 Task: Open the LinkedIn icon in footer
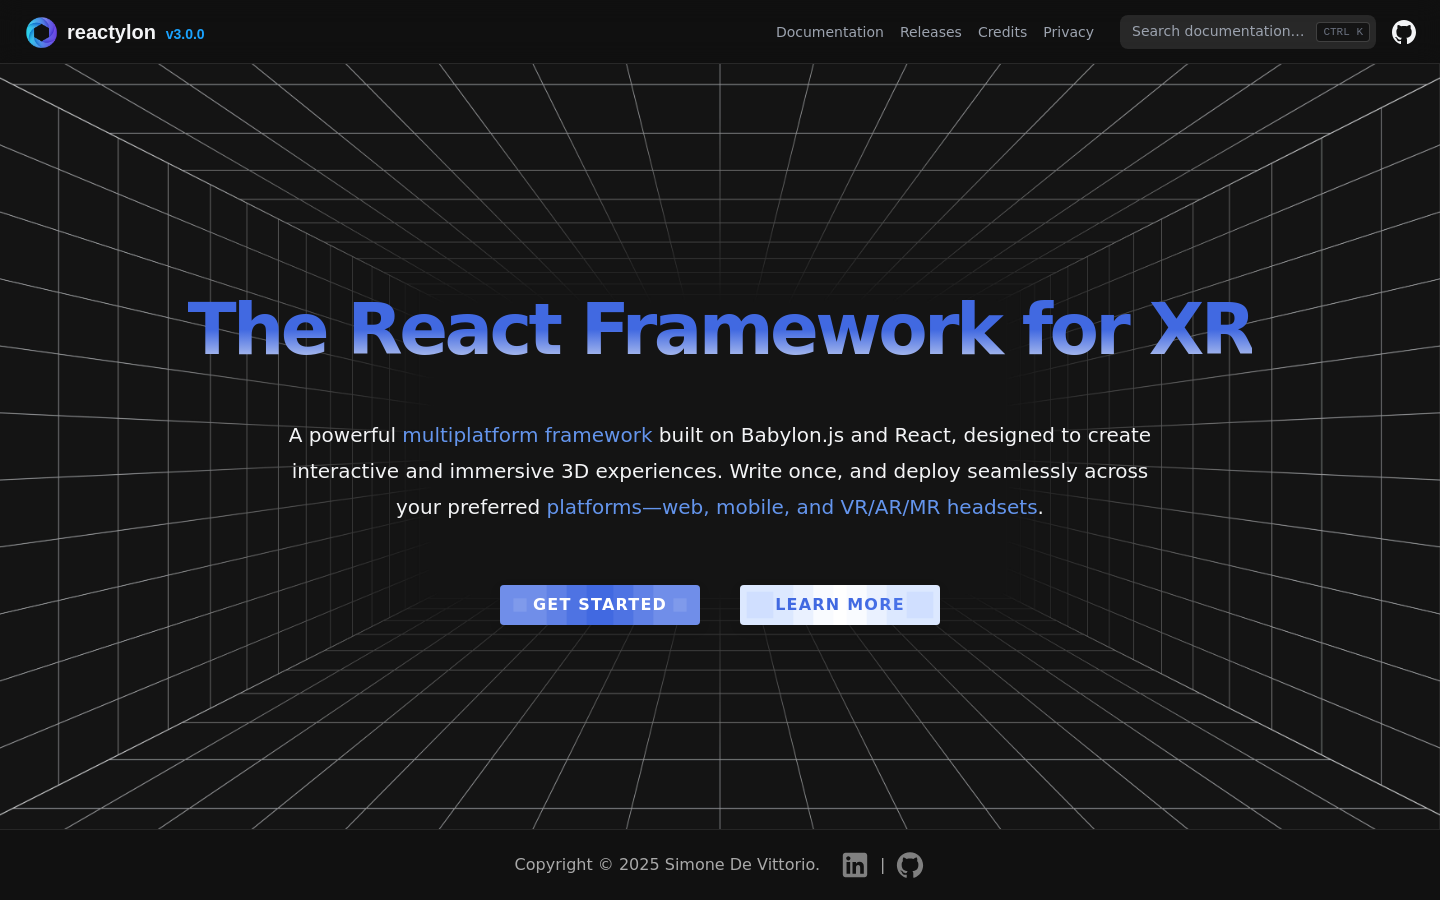point(855,865)
